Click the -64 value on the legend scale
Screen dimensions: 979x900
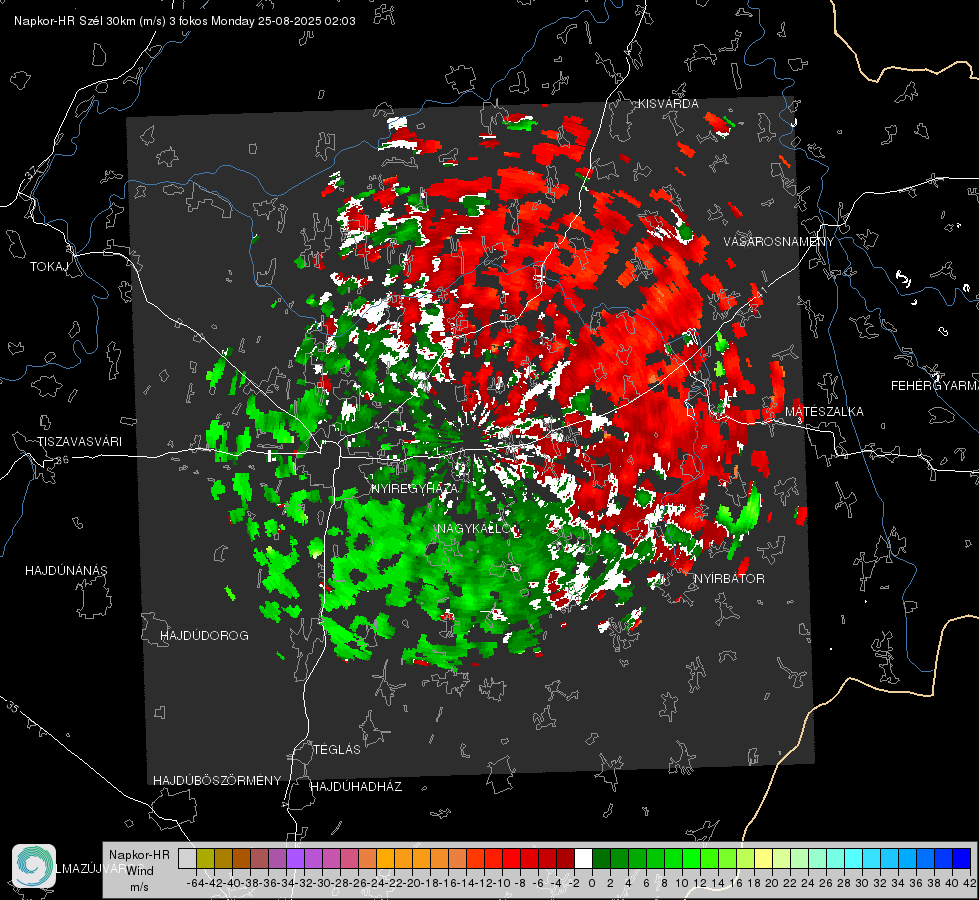(196, 883)
